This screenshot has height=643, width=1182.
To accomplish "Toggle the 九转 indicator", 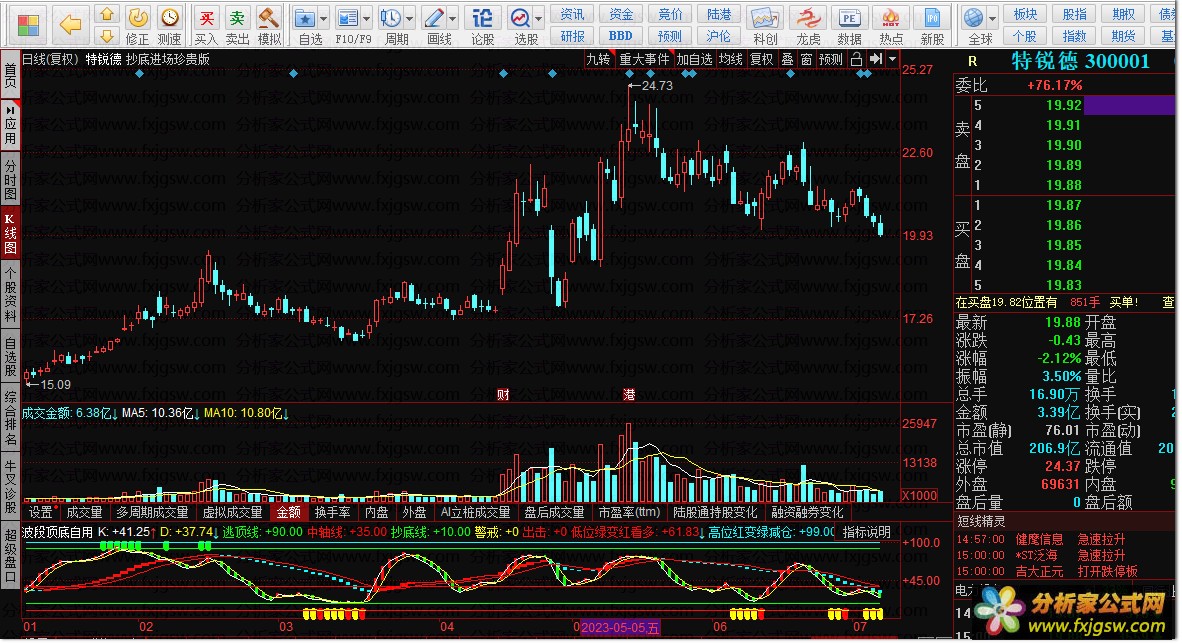I will [x=599, y=60].
